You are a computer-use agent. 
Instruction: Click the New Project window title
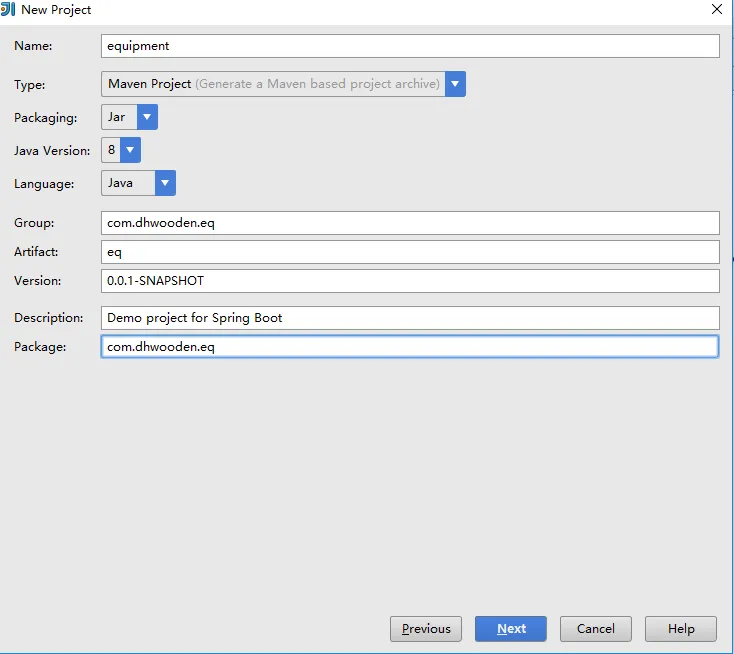click(x=56, y=10)
